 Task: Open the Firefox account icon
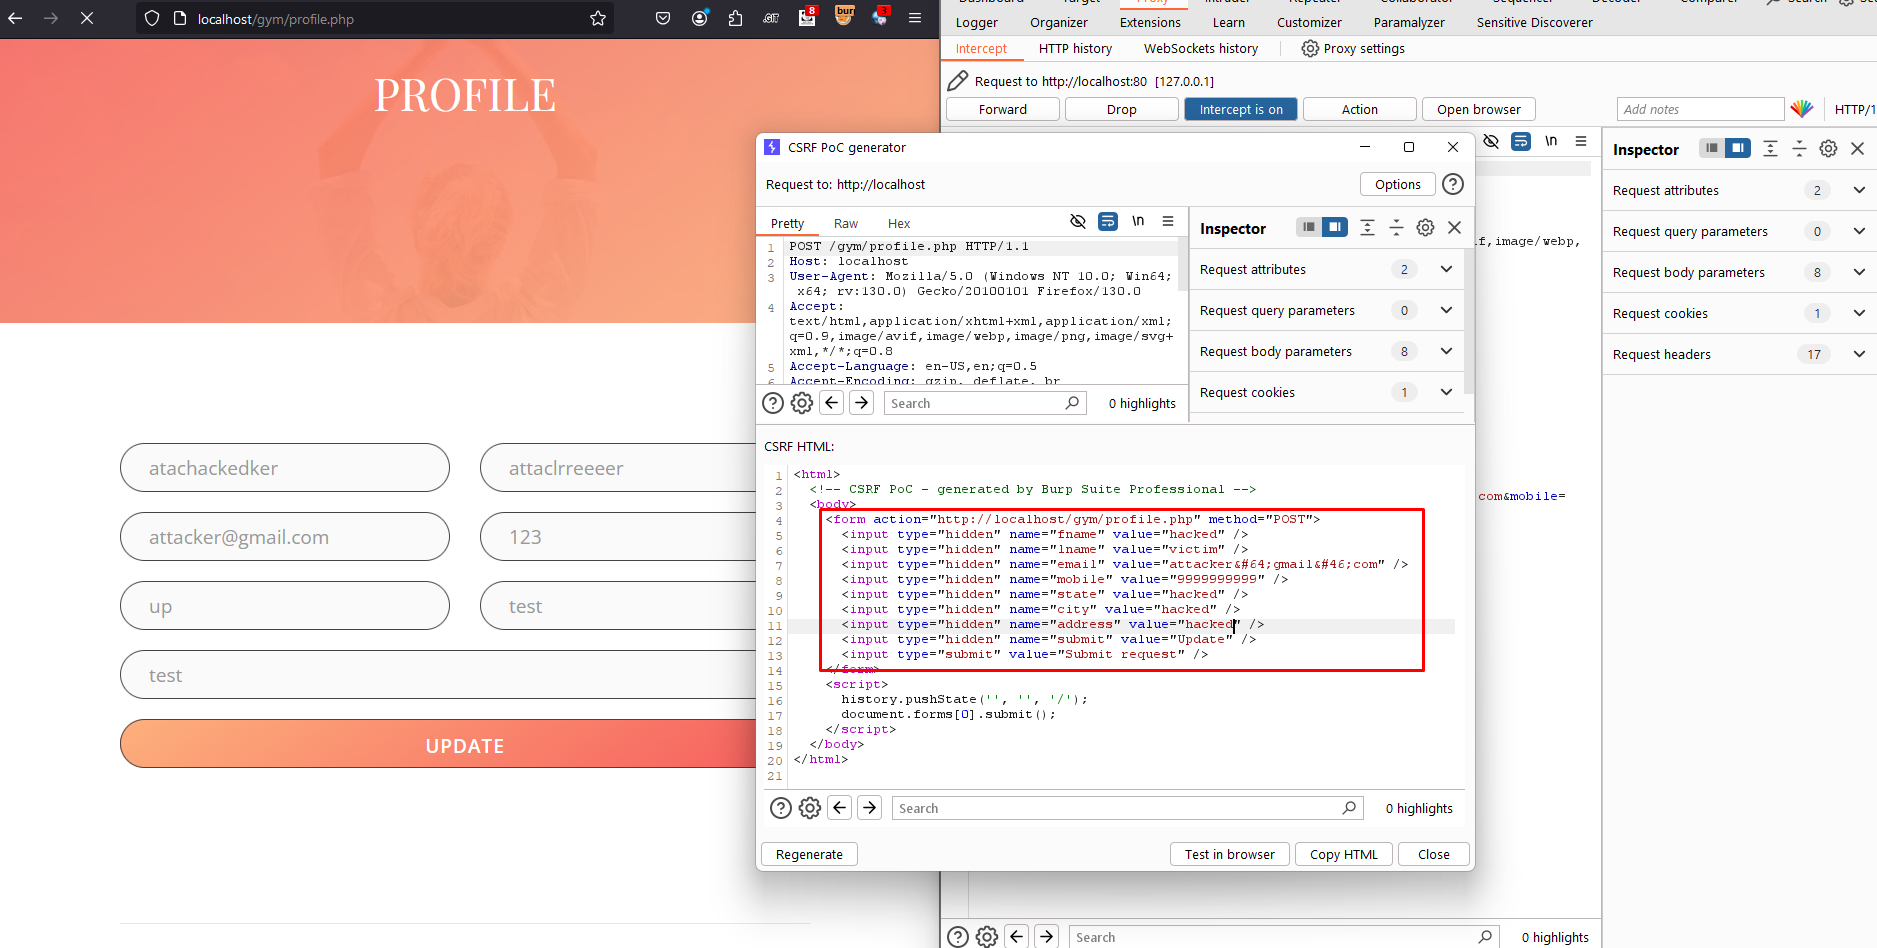[700, 18]
